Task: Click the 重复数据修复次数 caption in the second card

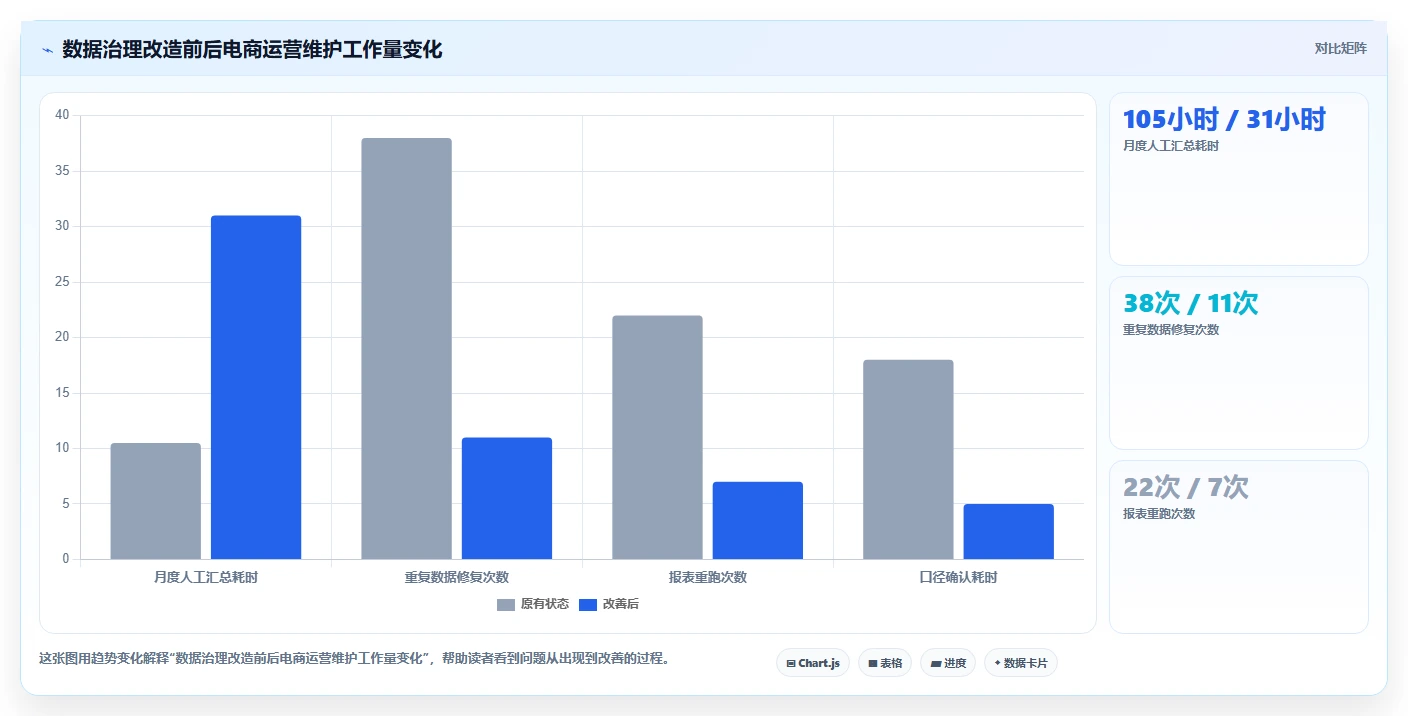Action: (1171, 330)
